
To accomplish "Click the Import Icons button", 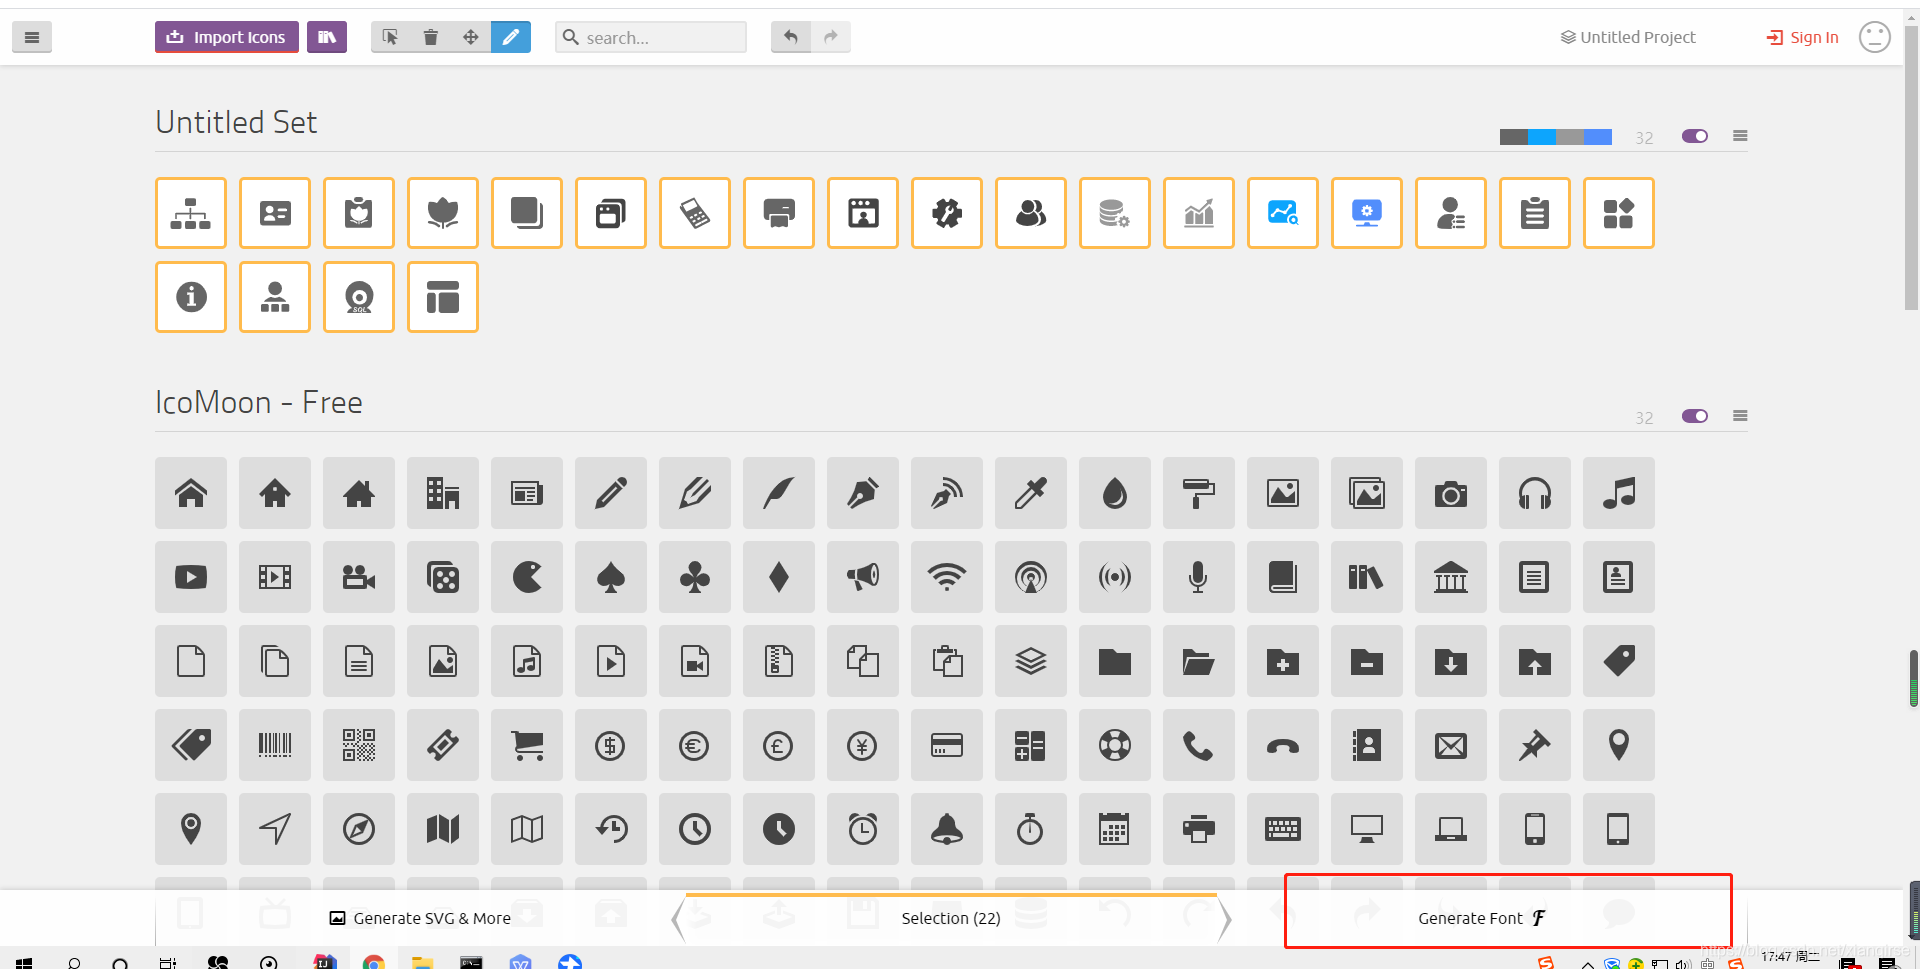I will pyautogui.click(x=227, y=37).
